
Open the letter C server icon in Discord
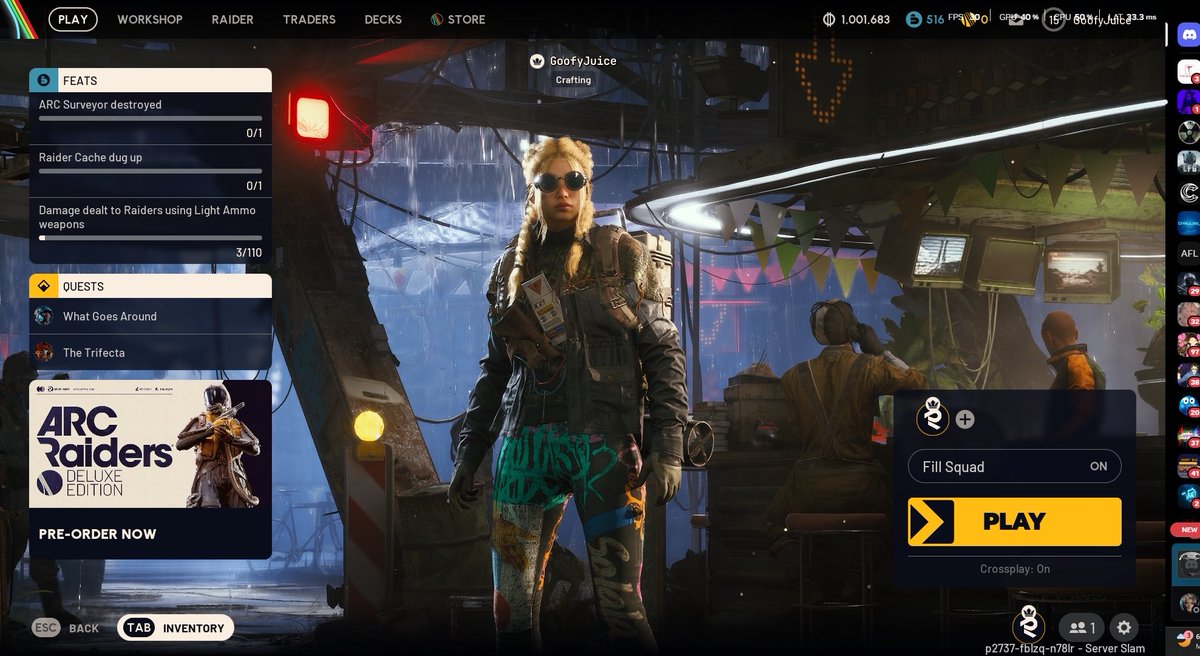[x=1188, y=192]
